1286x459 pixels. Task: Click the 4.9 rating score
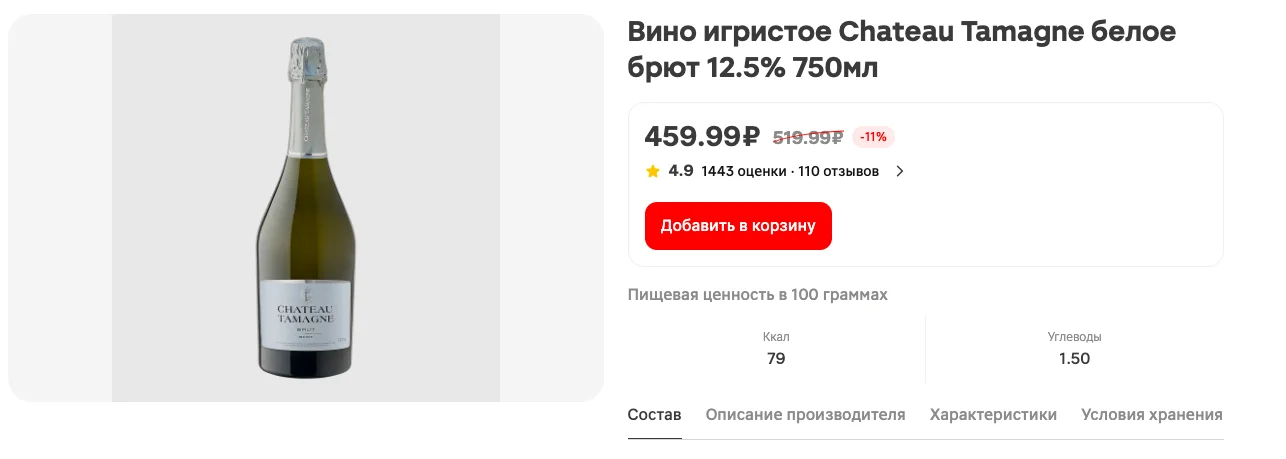(681, 171)
